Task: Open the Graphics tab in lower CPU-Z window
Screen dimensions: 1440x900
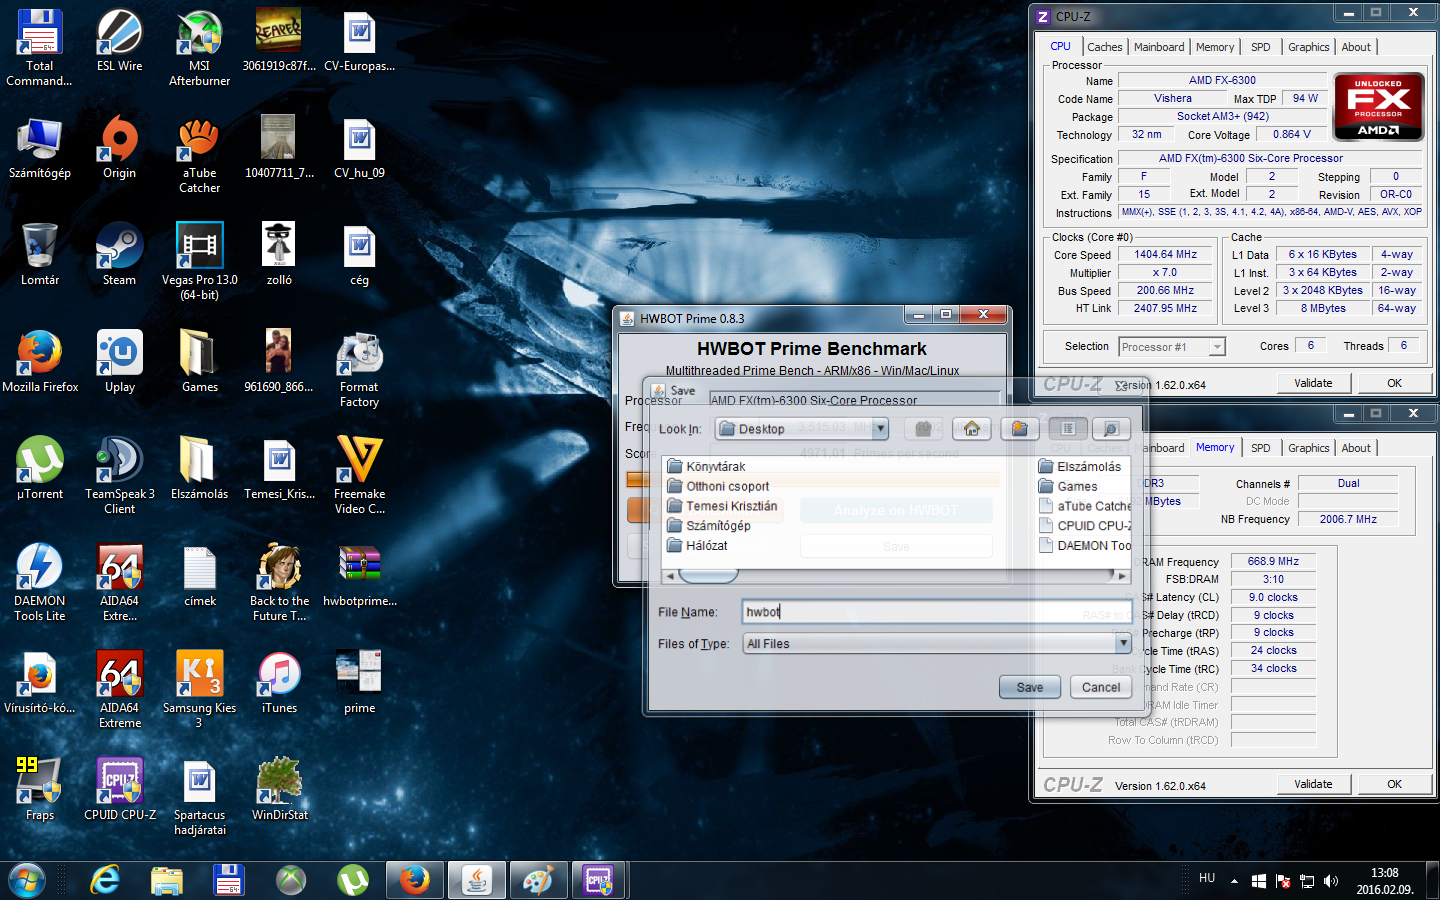Action: point(1308,448)
